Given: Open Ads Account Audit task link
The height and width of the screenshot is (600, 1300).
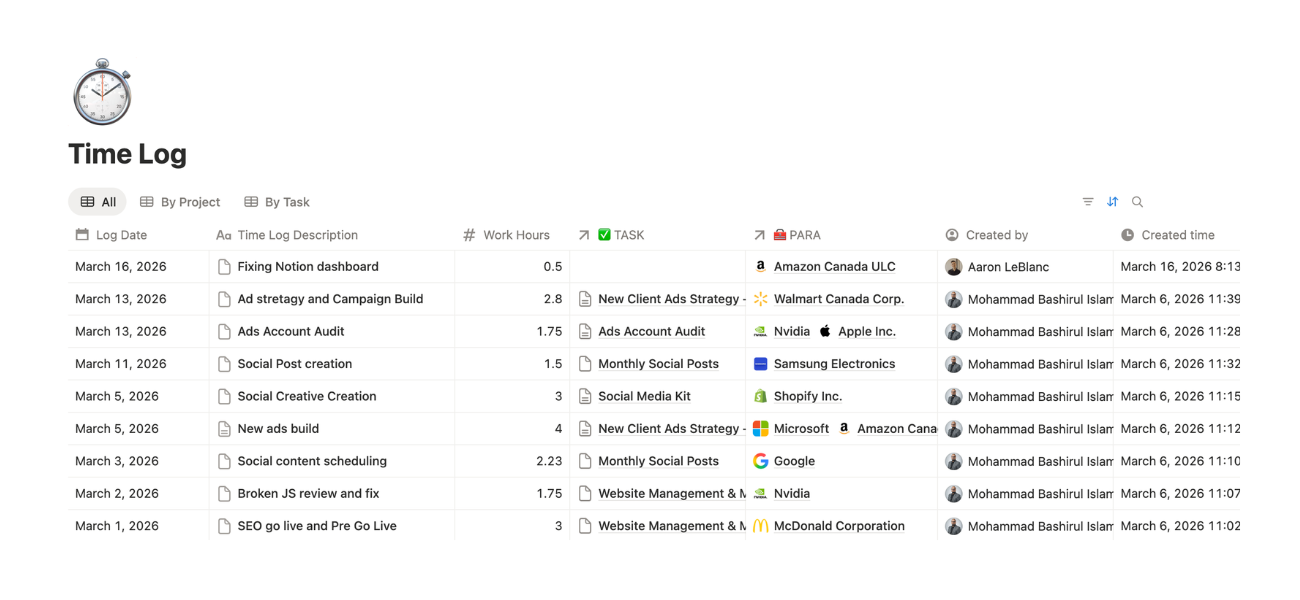Looking at the screenshot, I should point(652,331).
